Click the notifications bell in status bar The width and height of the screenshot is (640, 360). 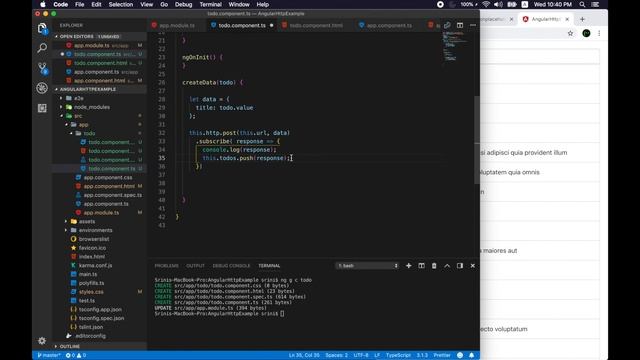[471, 355]
